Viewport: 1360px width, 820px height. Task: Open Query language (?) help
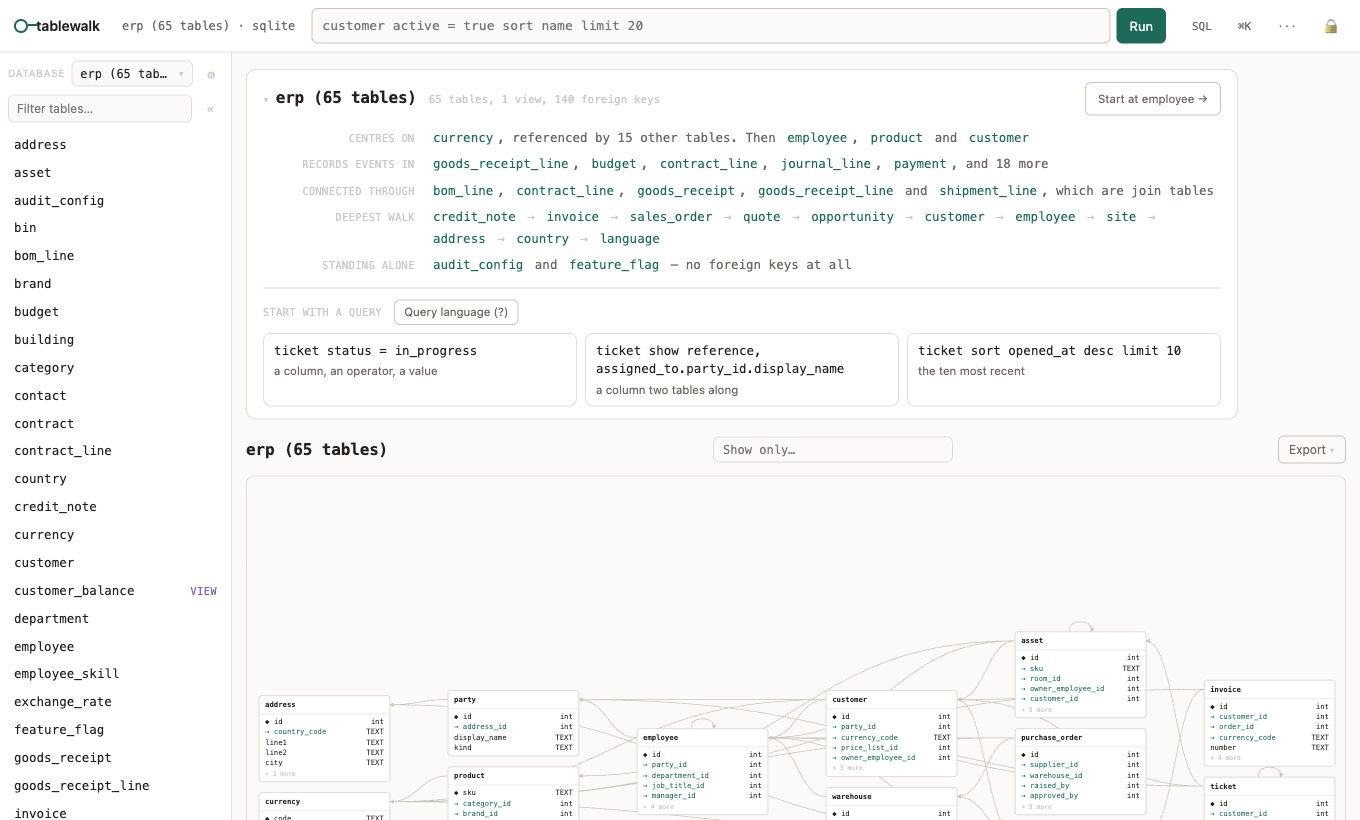[x=456, y=312]
